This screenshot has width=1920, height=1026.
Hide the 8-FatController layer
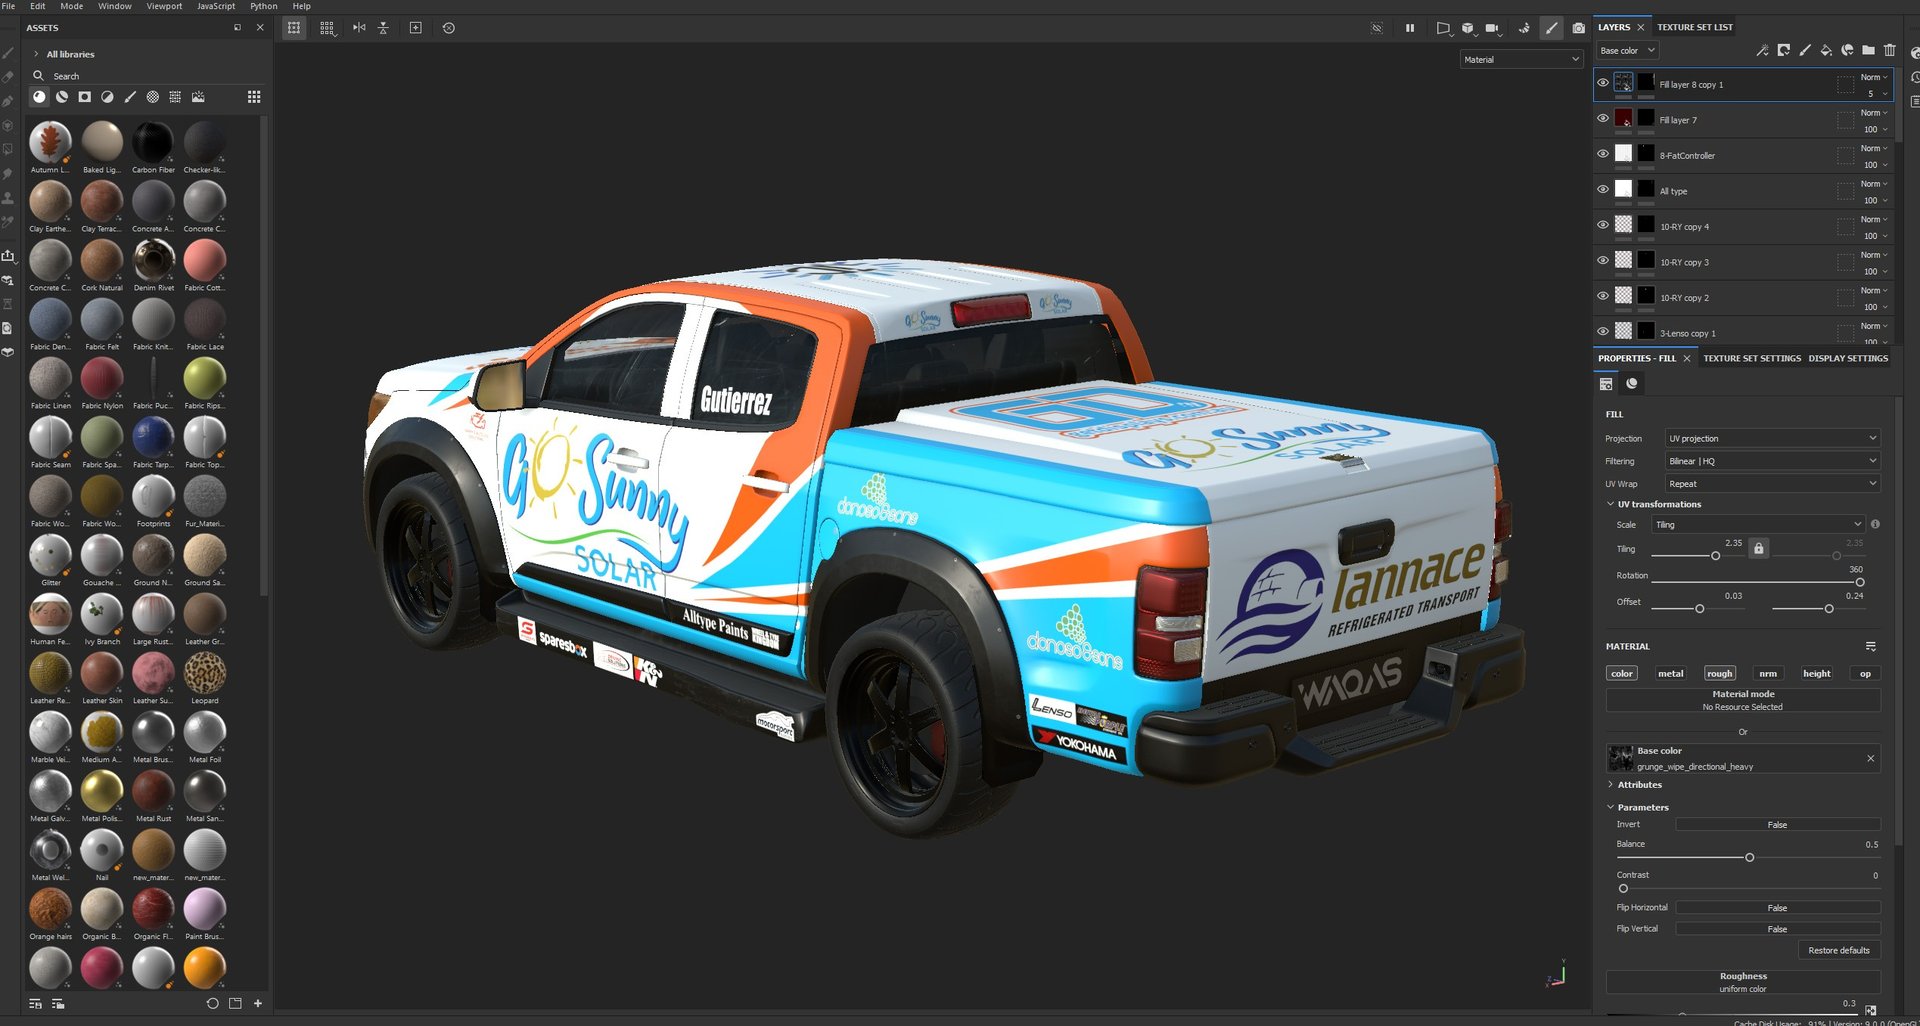1603,154
